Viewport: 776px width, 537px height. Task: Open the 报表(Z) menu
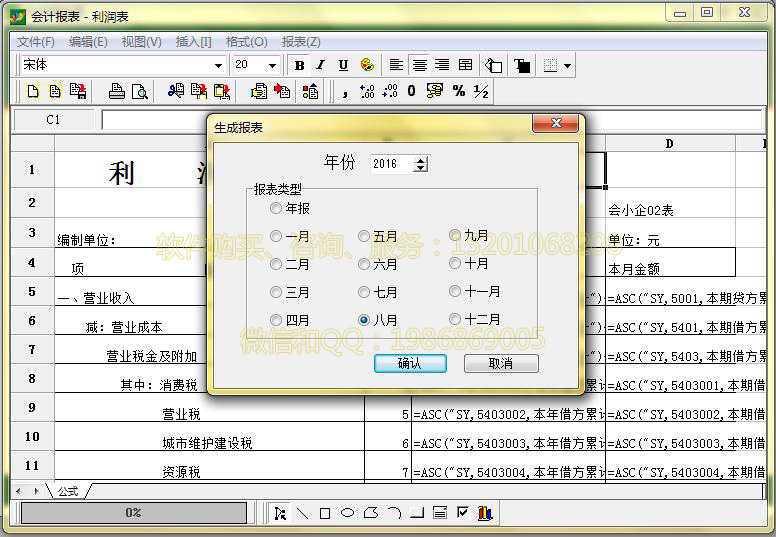pyautogui.click(x=301, y=42)
